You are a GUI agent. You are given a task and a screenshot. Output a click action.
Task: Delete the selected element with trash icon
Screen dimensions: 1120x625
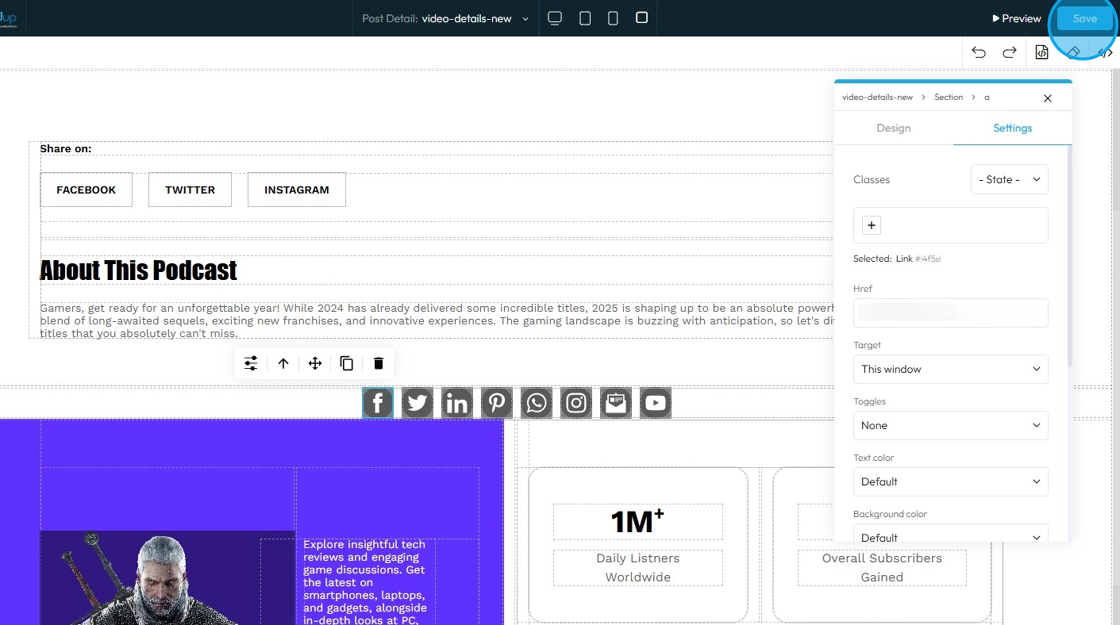pyautogui.click(x=379, y=364)
